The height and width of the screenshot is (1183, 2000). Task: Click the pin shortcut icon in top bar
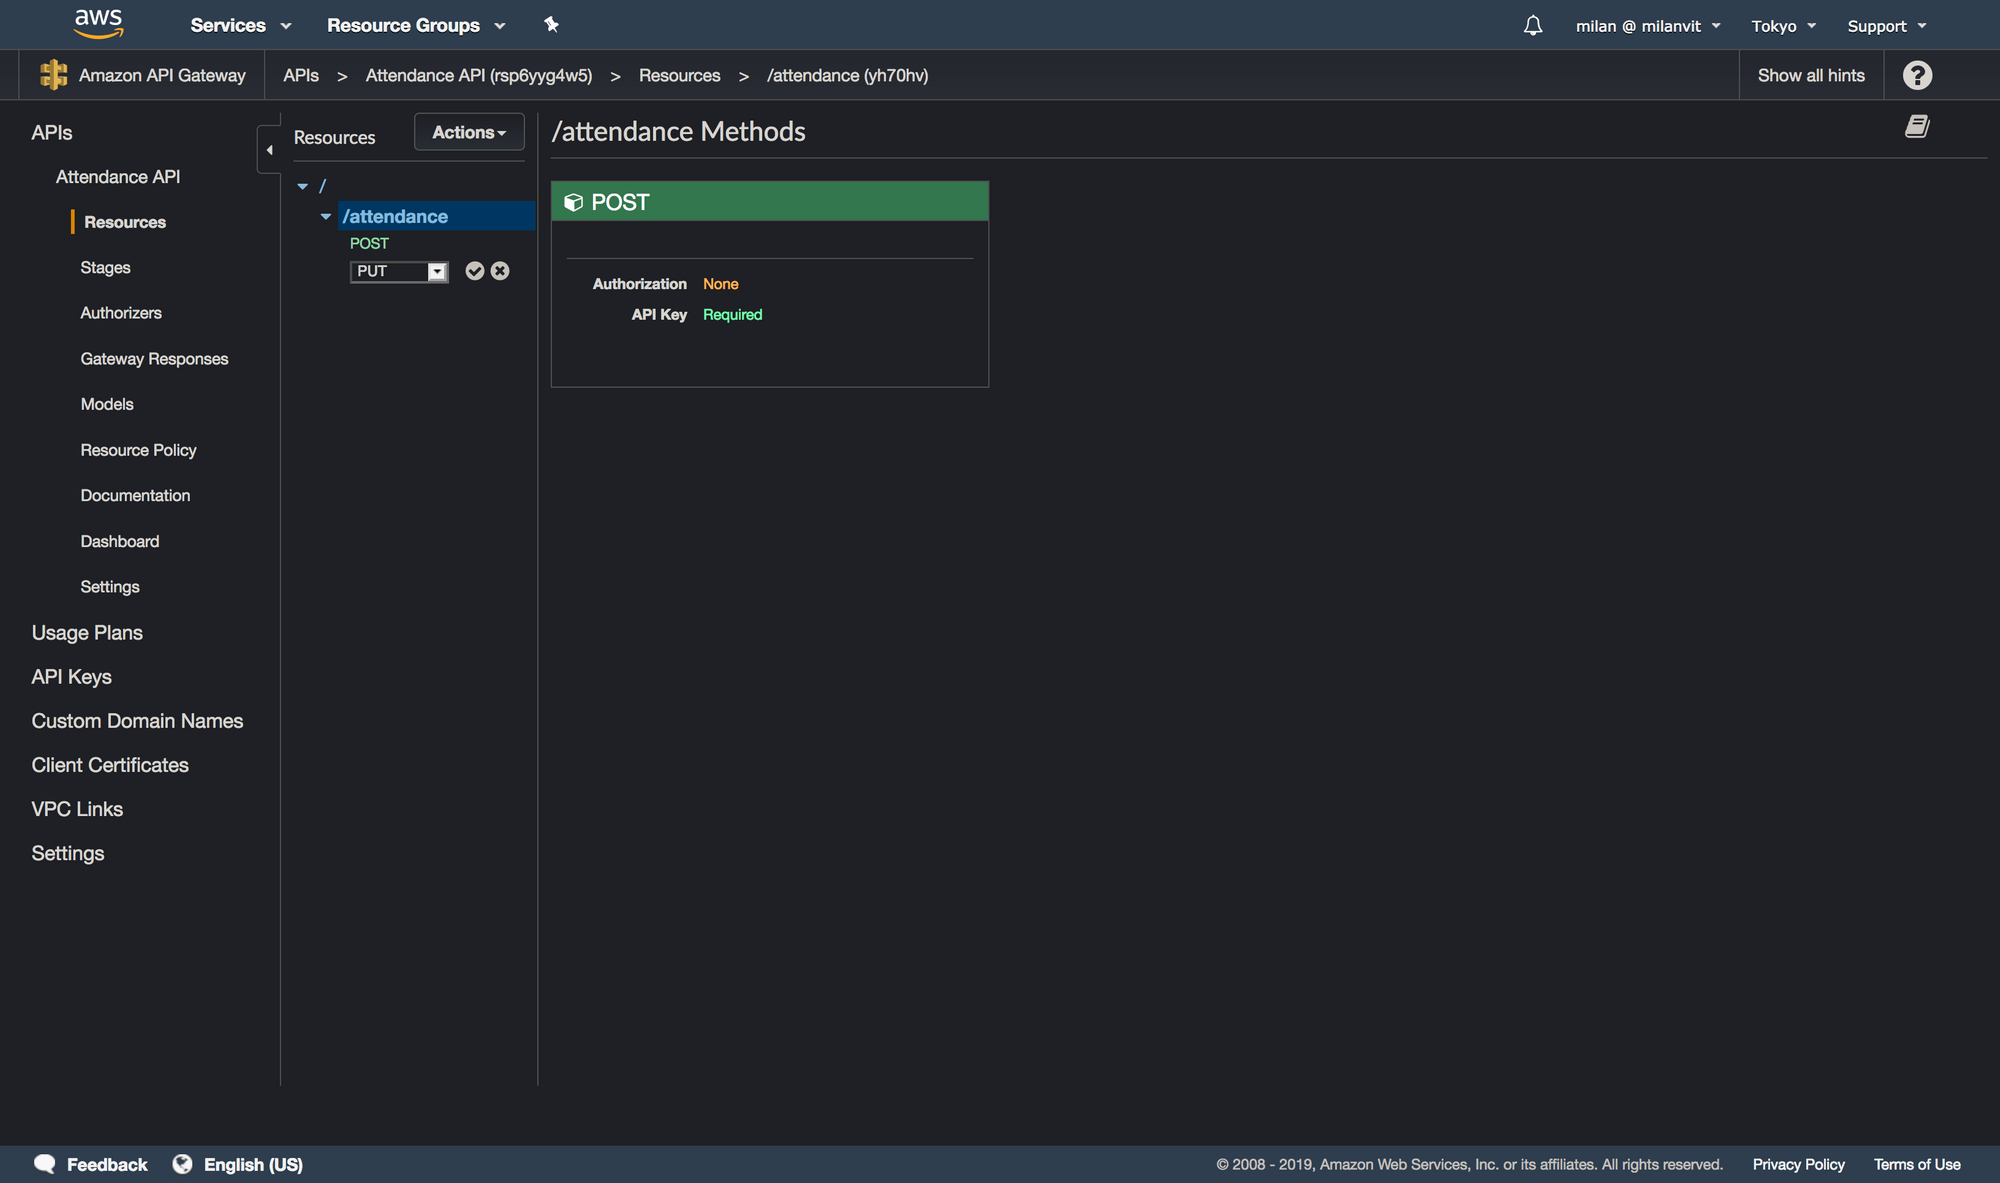[x=551, y=25]
